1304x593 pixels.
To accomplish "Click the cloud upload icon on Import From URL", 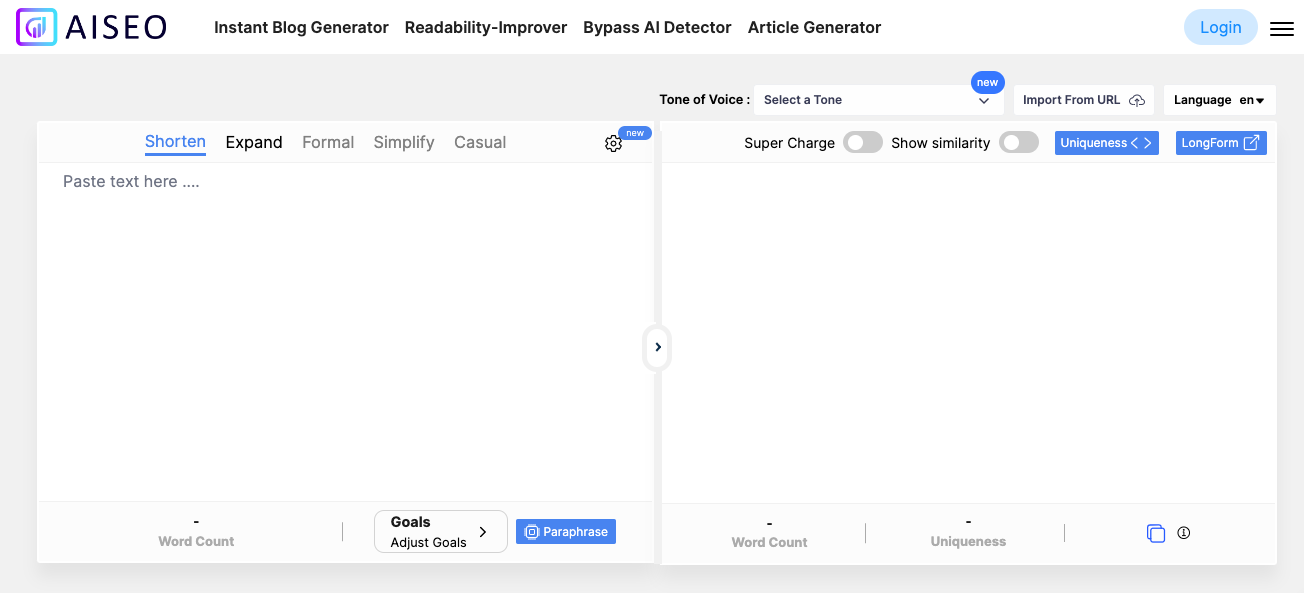I will (x=1137, y=100).
